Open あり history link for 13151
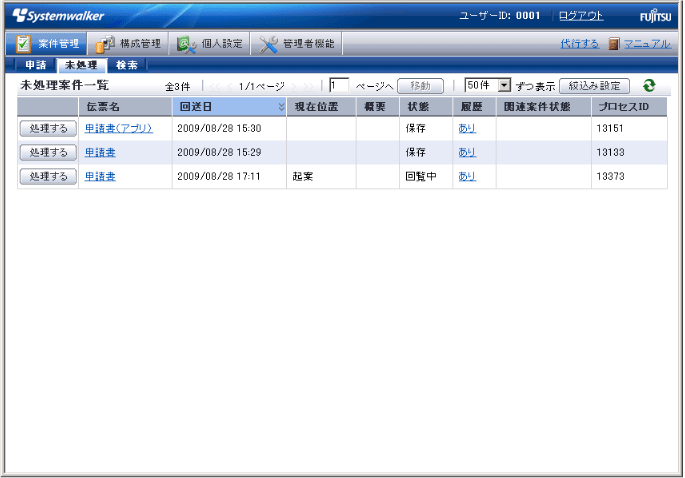The image size is (685, 478). coord(467,128)
